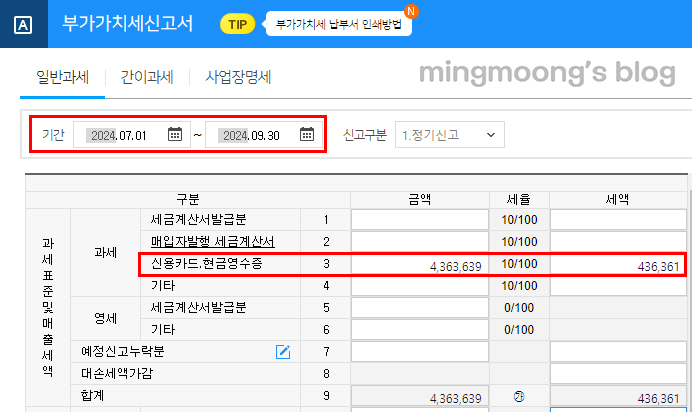Image resolution: width=692 pixels, height=412 pixels.
Task: Click 세액 field for row 7 예정신고누락분
Action: [618, 352]
